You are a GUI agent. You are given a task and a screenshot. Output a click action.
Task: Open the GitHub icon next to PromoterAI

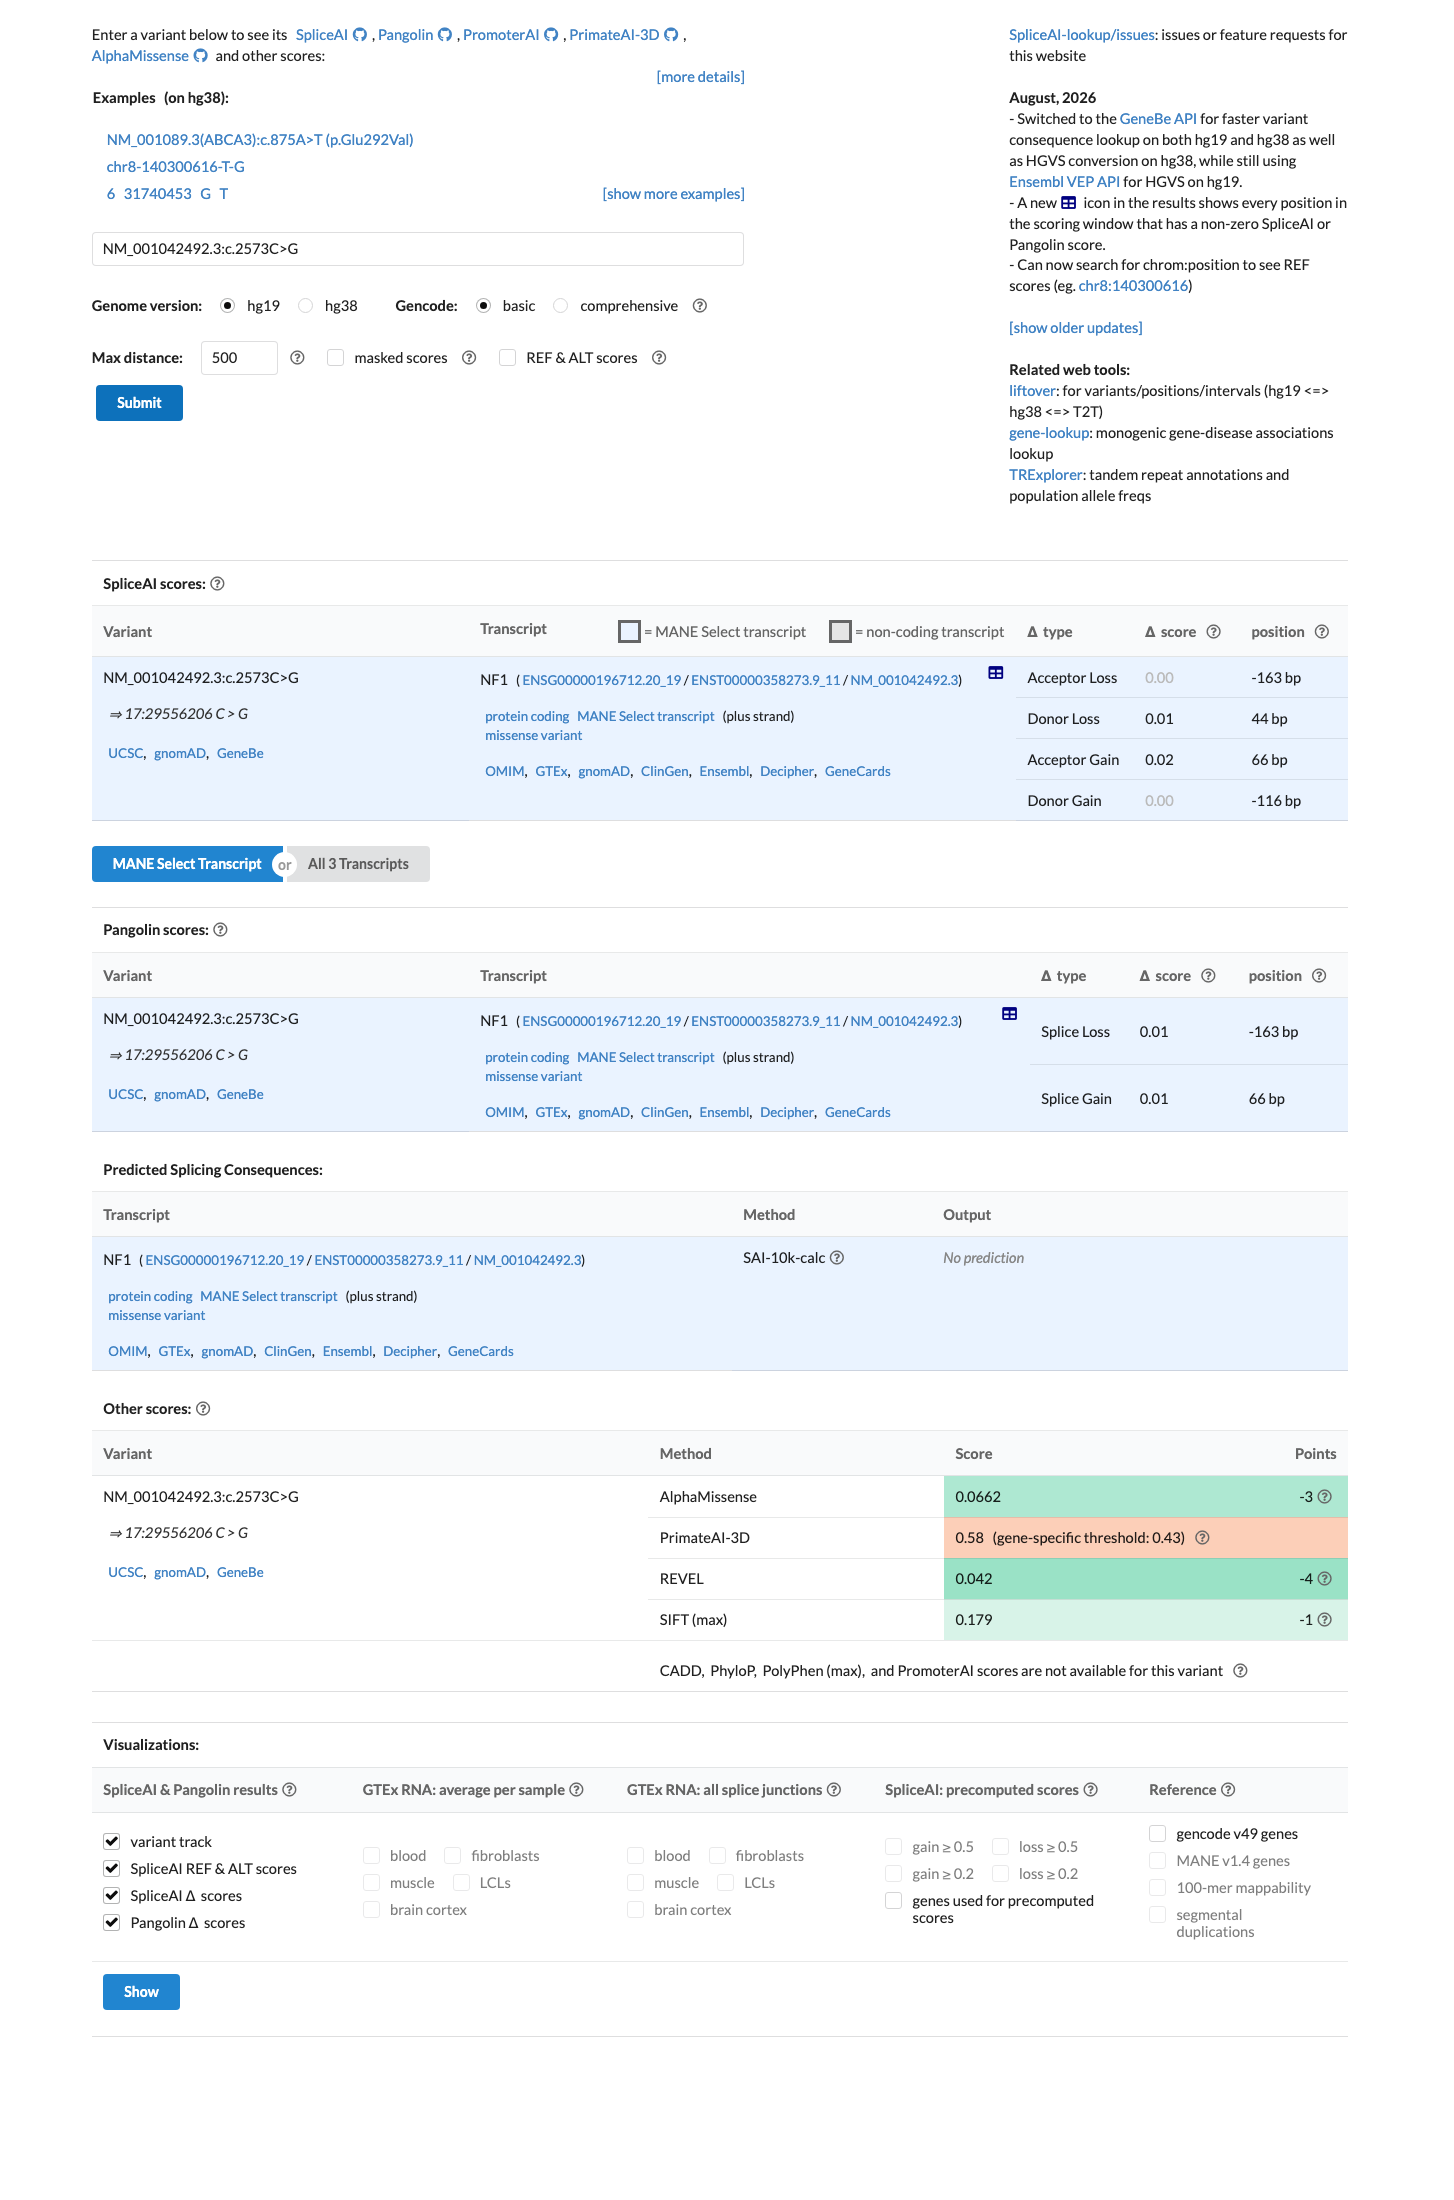coord(551,35)
